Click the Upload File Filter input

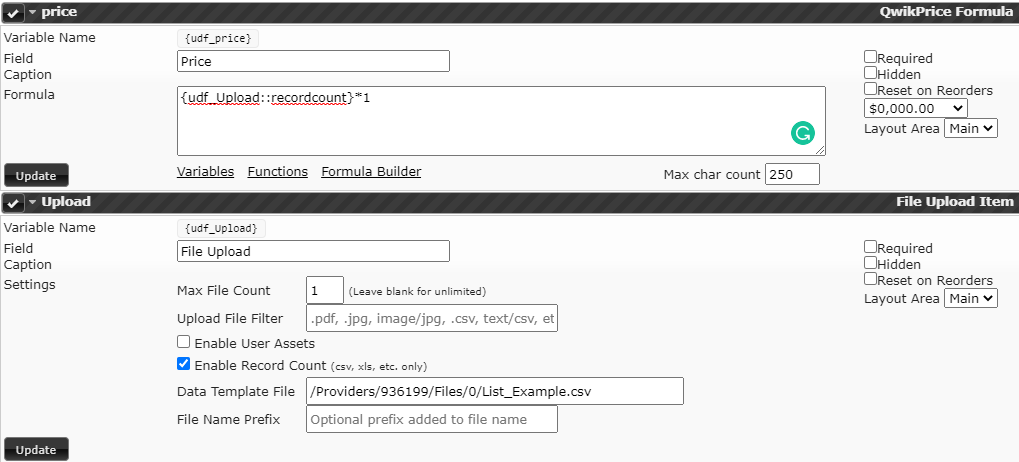(432, 318)
